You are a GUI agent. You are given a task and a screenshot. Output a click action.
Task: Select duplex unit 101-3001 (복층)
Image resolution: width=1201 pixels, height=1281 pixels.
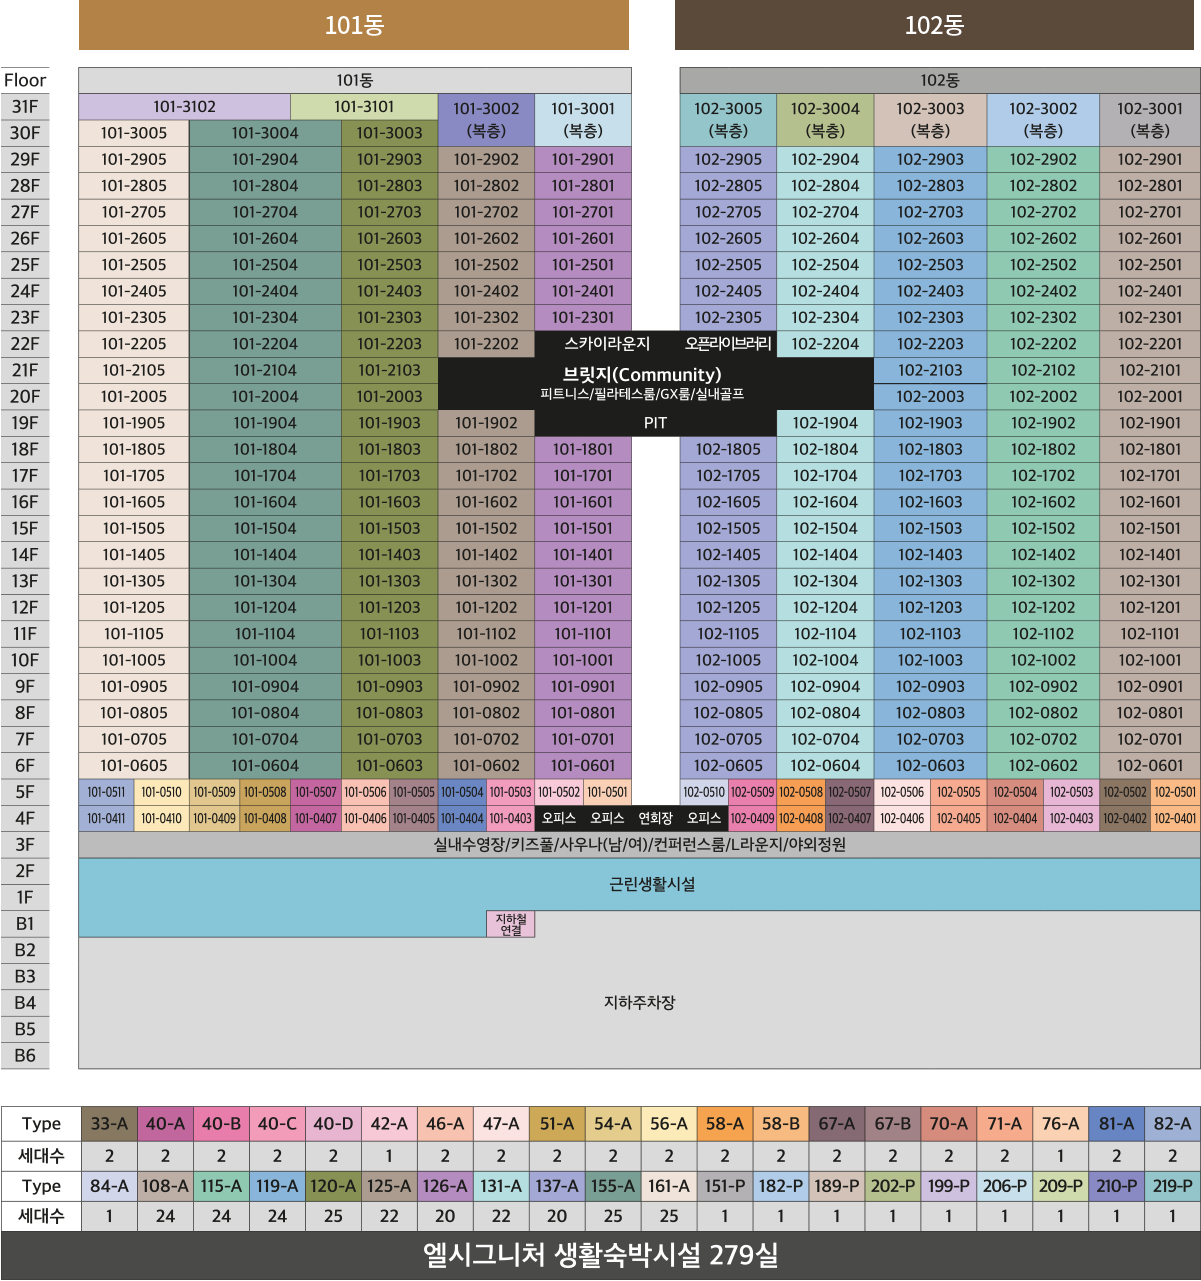[x=583, y=120]
